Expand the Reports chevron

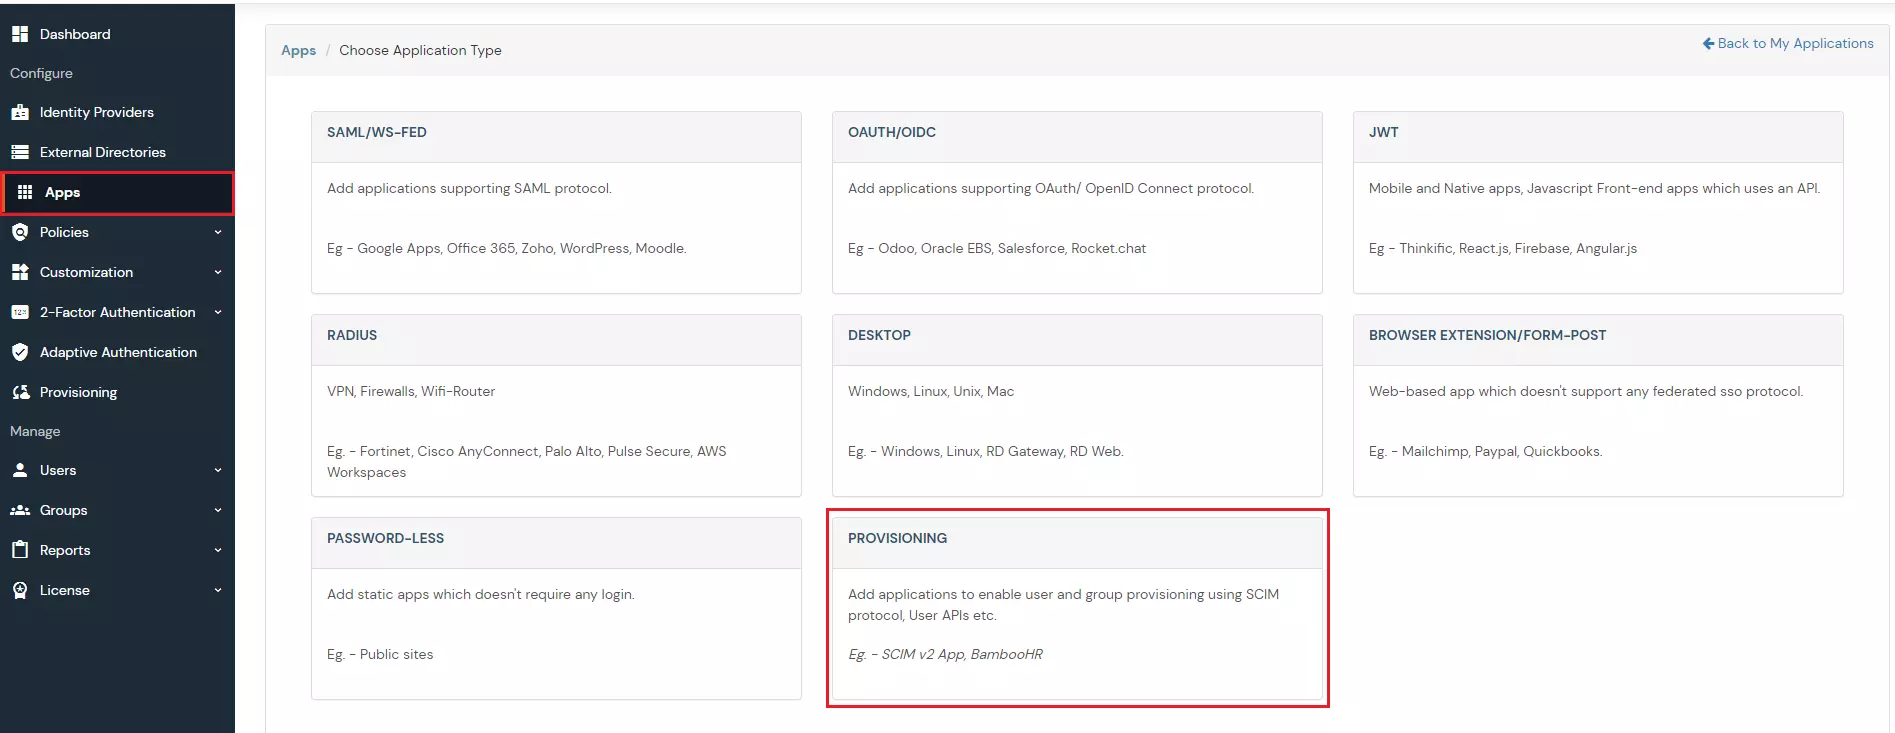218,550
